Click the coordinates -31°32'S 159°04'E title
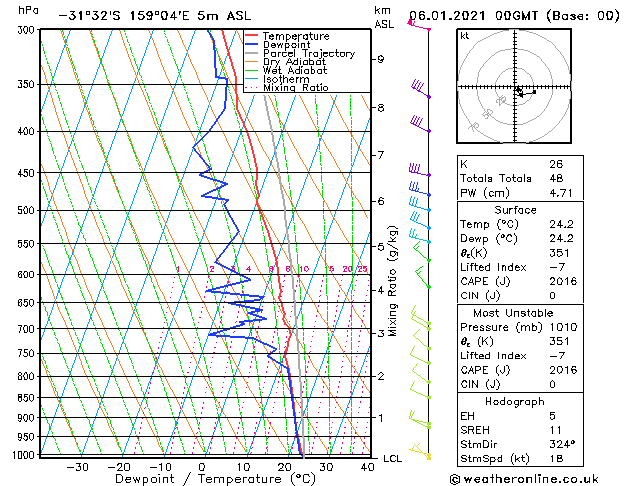Image resolution: width=629 pixels, height=486 pixels. 154,16
